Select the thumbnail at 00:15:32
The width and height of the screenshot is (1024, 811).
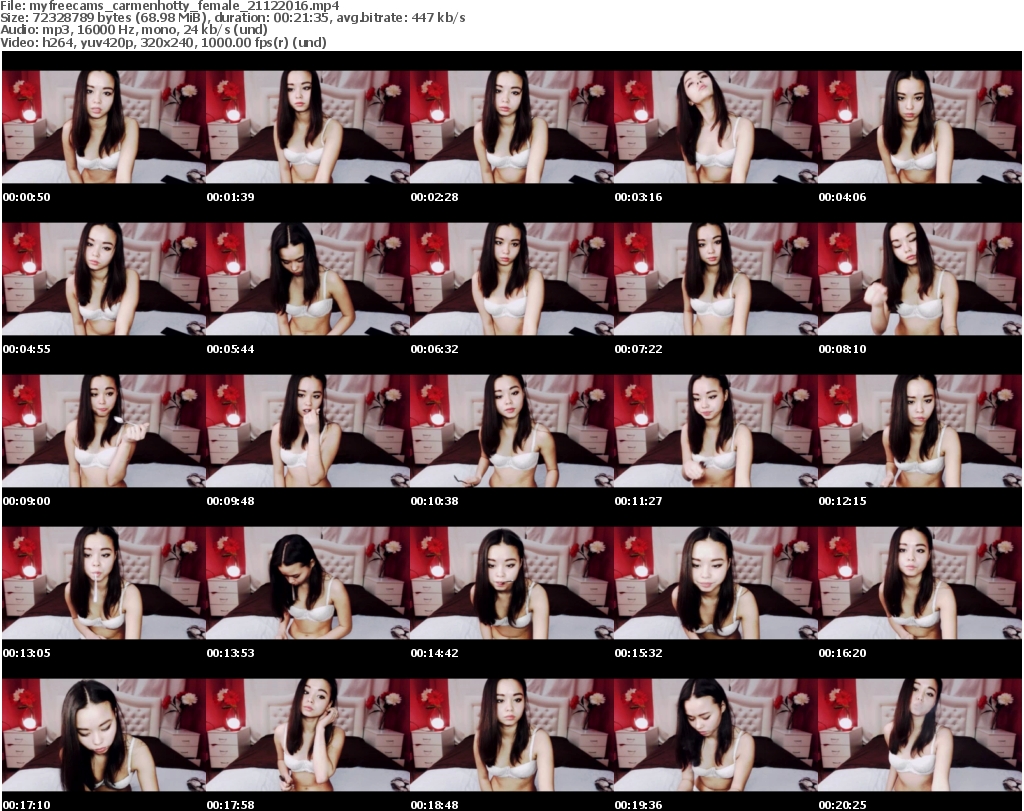pos(715,583)
